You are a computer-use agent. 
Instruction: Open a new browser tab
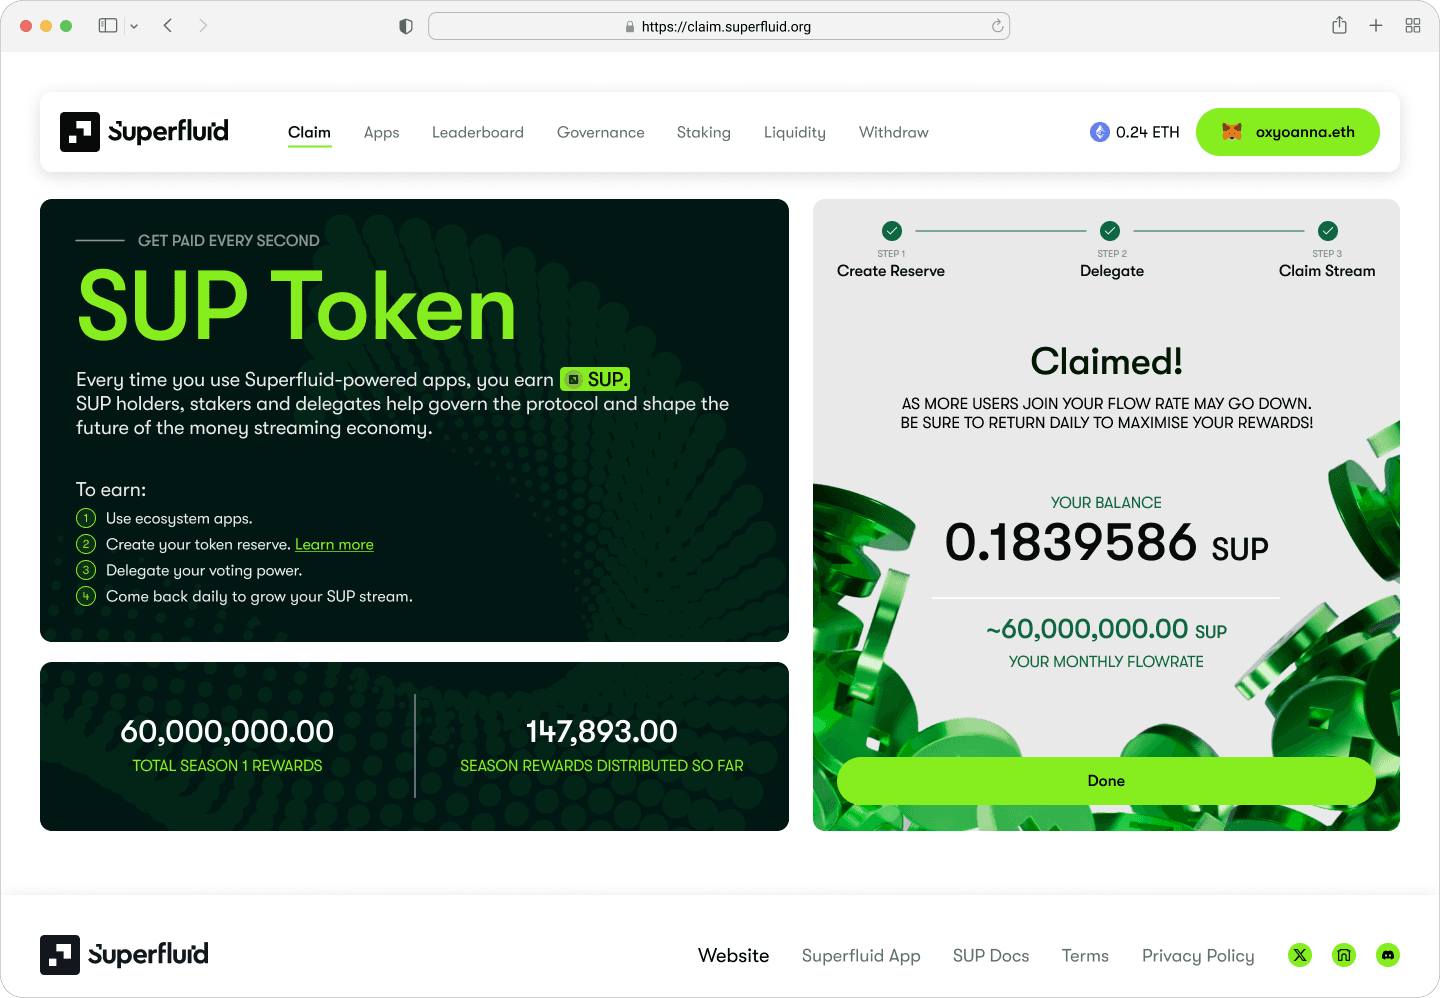[1376, 26]
